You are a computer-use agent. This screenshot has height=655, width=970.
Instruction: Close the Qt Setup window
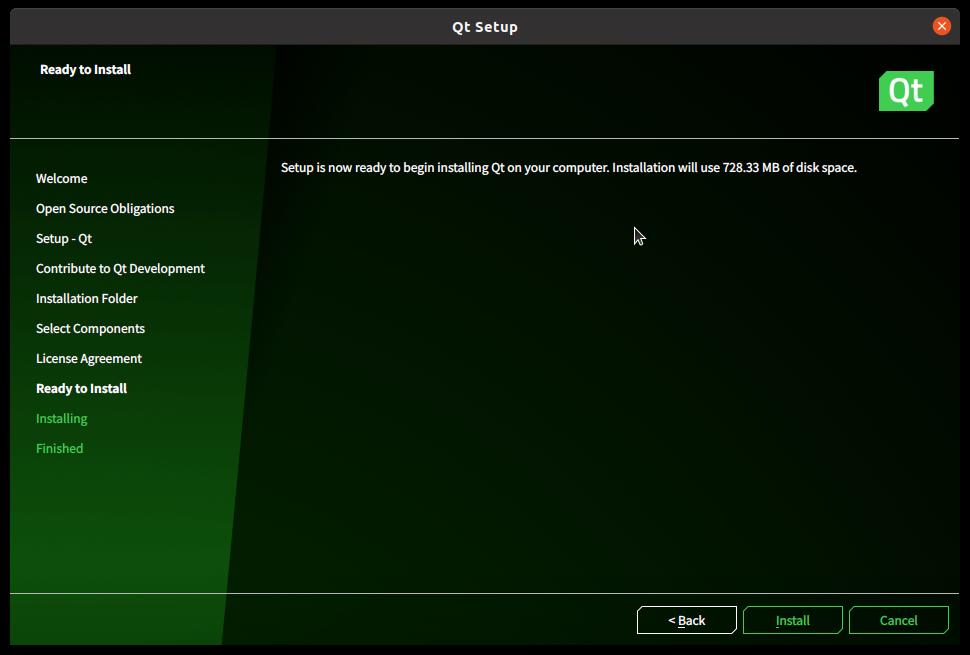coord(942,26)
